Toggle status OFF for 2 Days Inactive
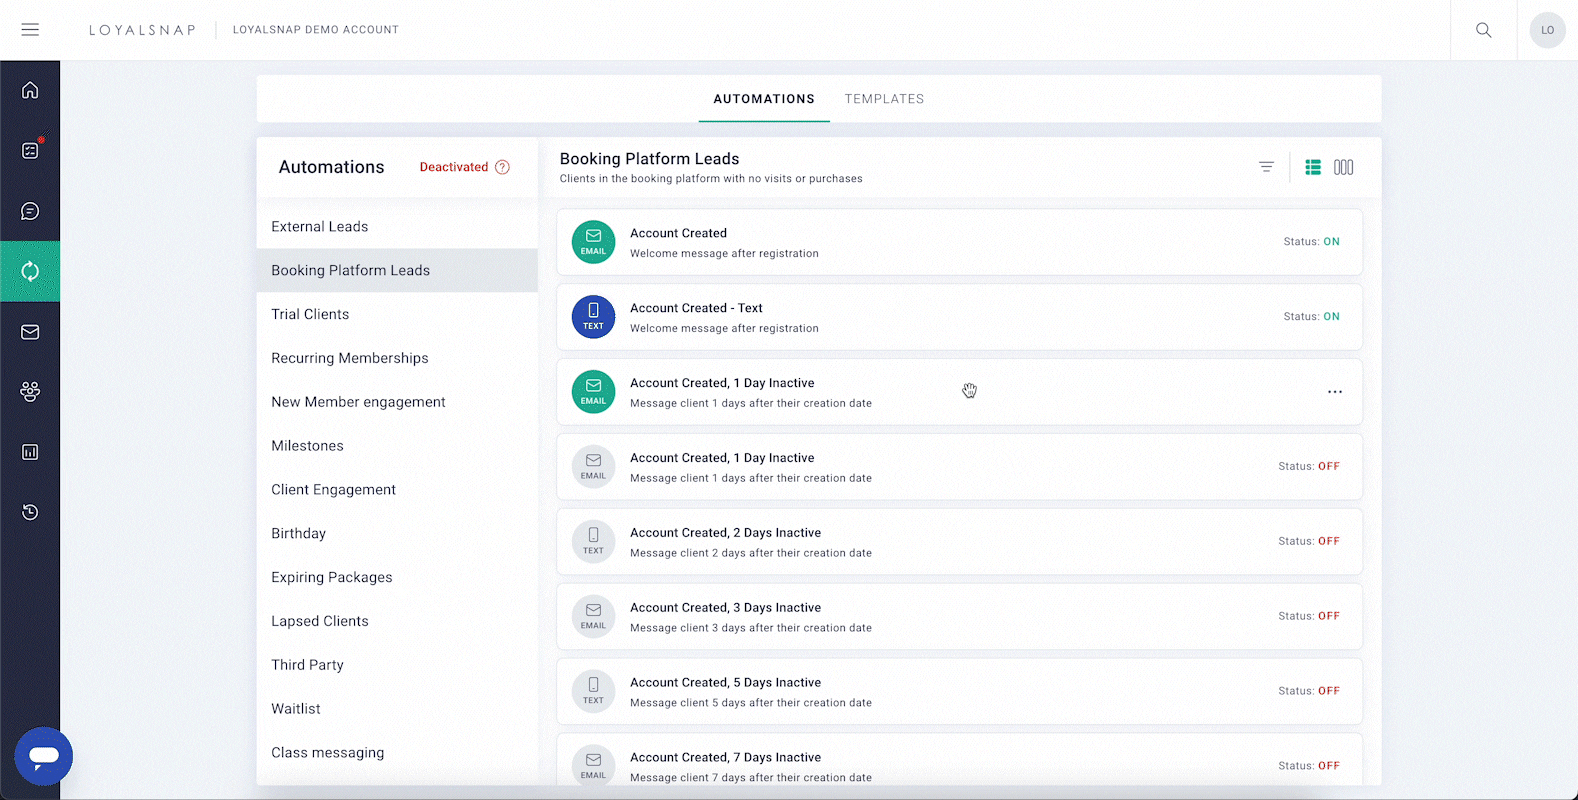This screenshot has height=800, width=1578. (1328, 541)
